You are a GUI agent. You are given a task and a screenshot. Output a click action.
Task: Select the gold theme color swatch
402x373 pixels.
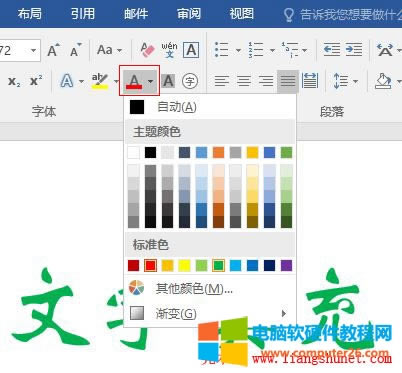point(252,153)
